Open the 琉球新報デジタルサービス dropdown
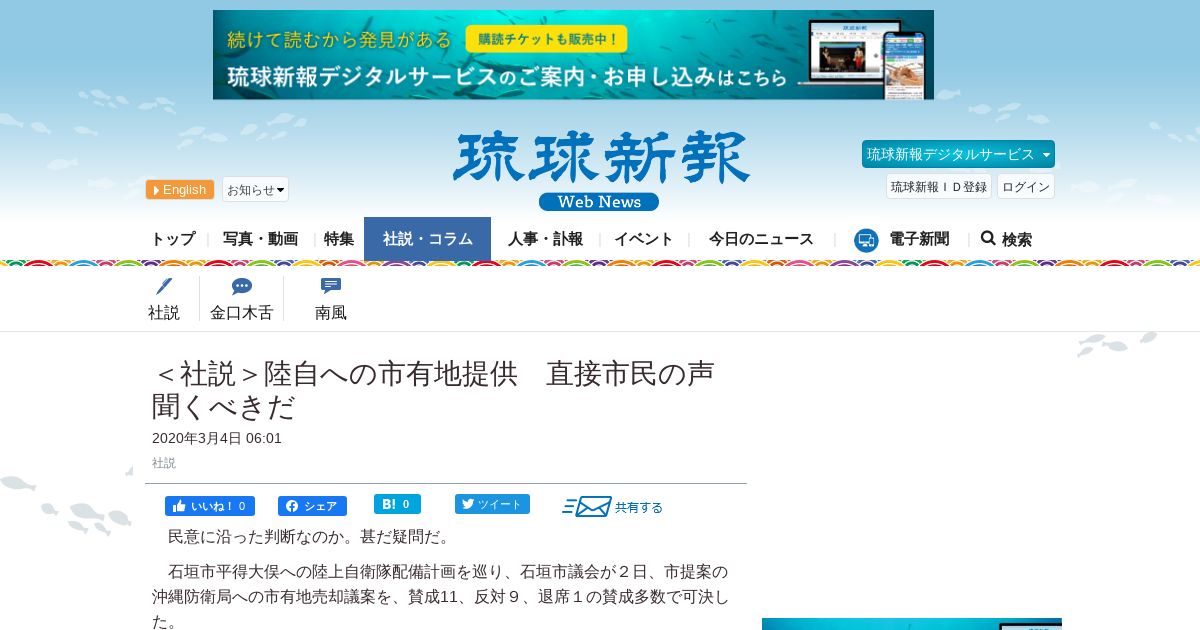Viewport: 1200px width, 630px height. coord(958,154)
